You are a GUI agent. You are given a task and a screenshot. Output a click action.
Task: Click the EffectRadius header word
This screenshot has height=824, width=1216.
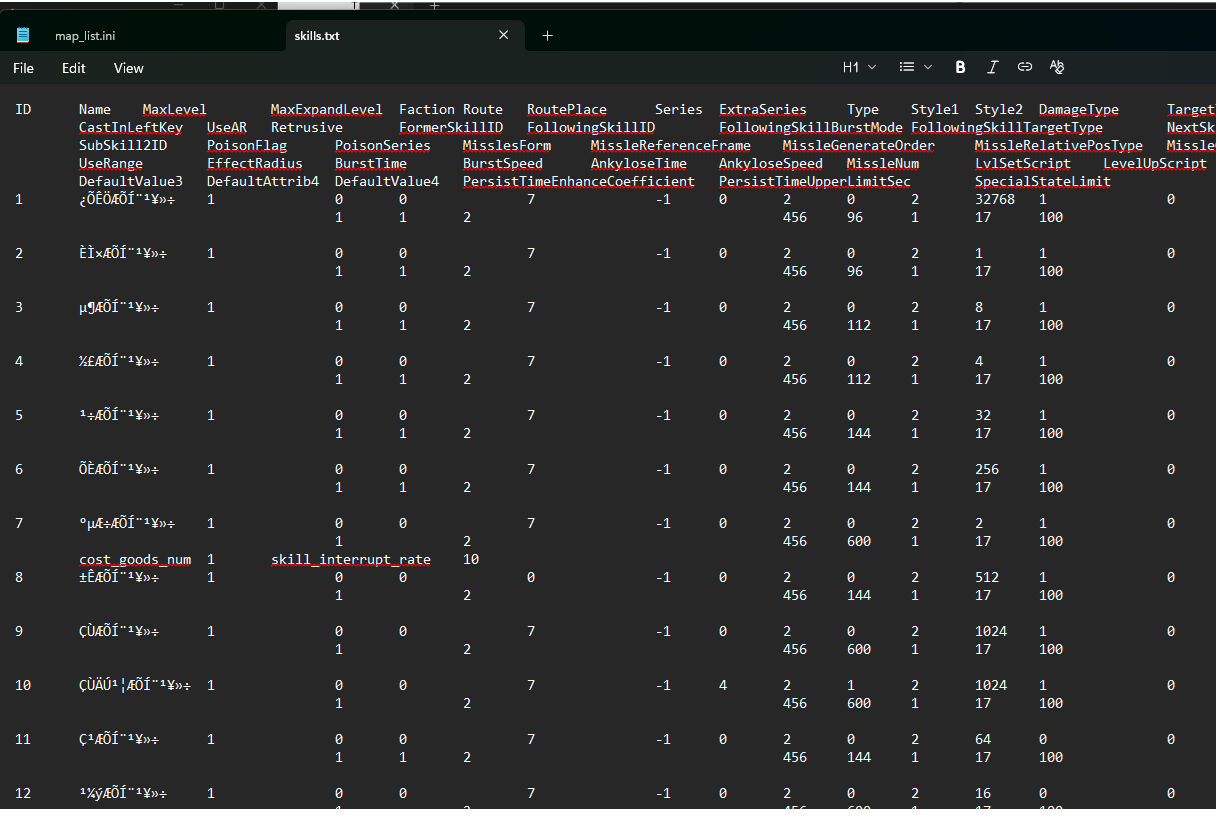pos(255,163)
